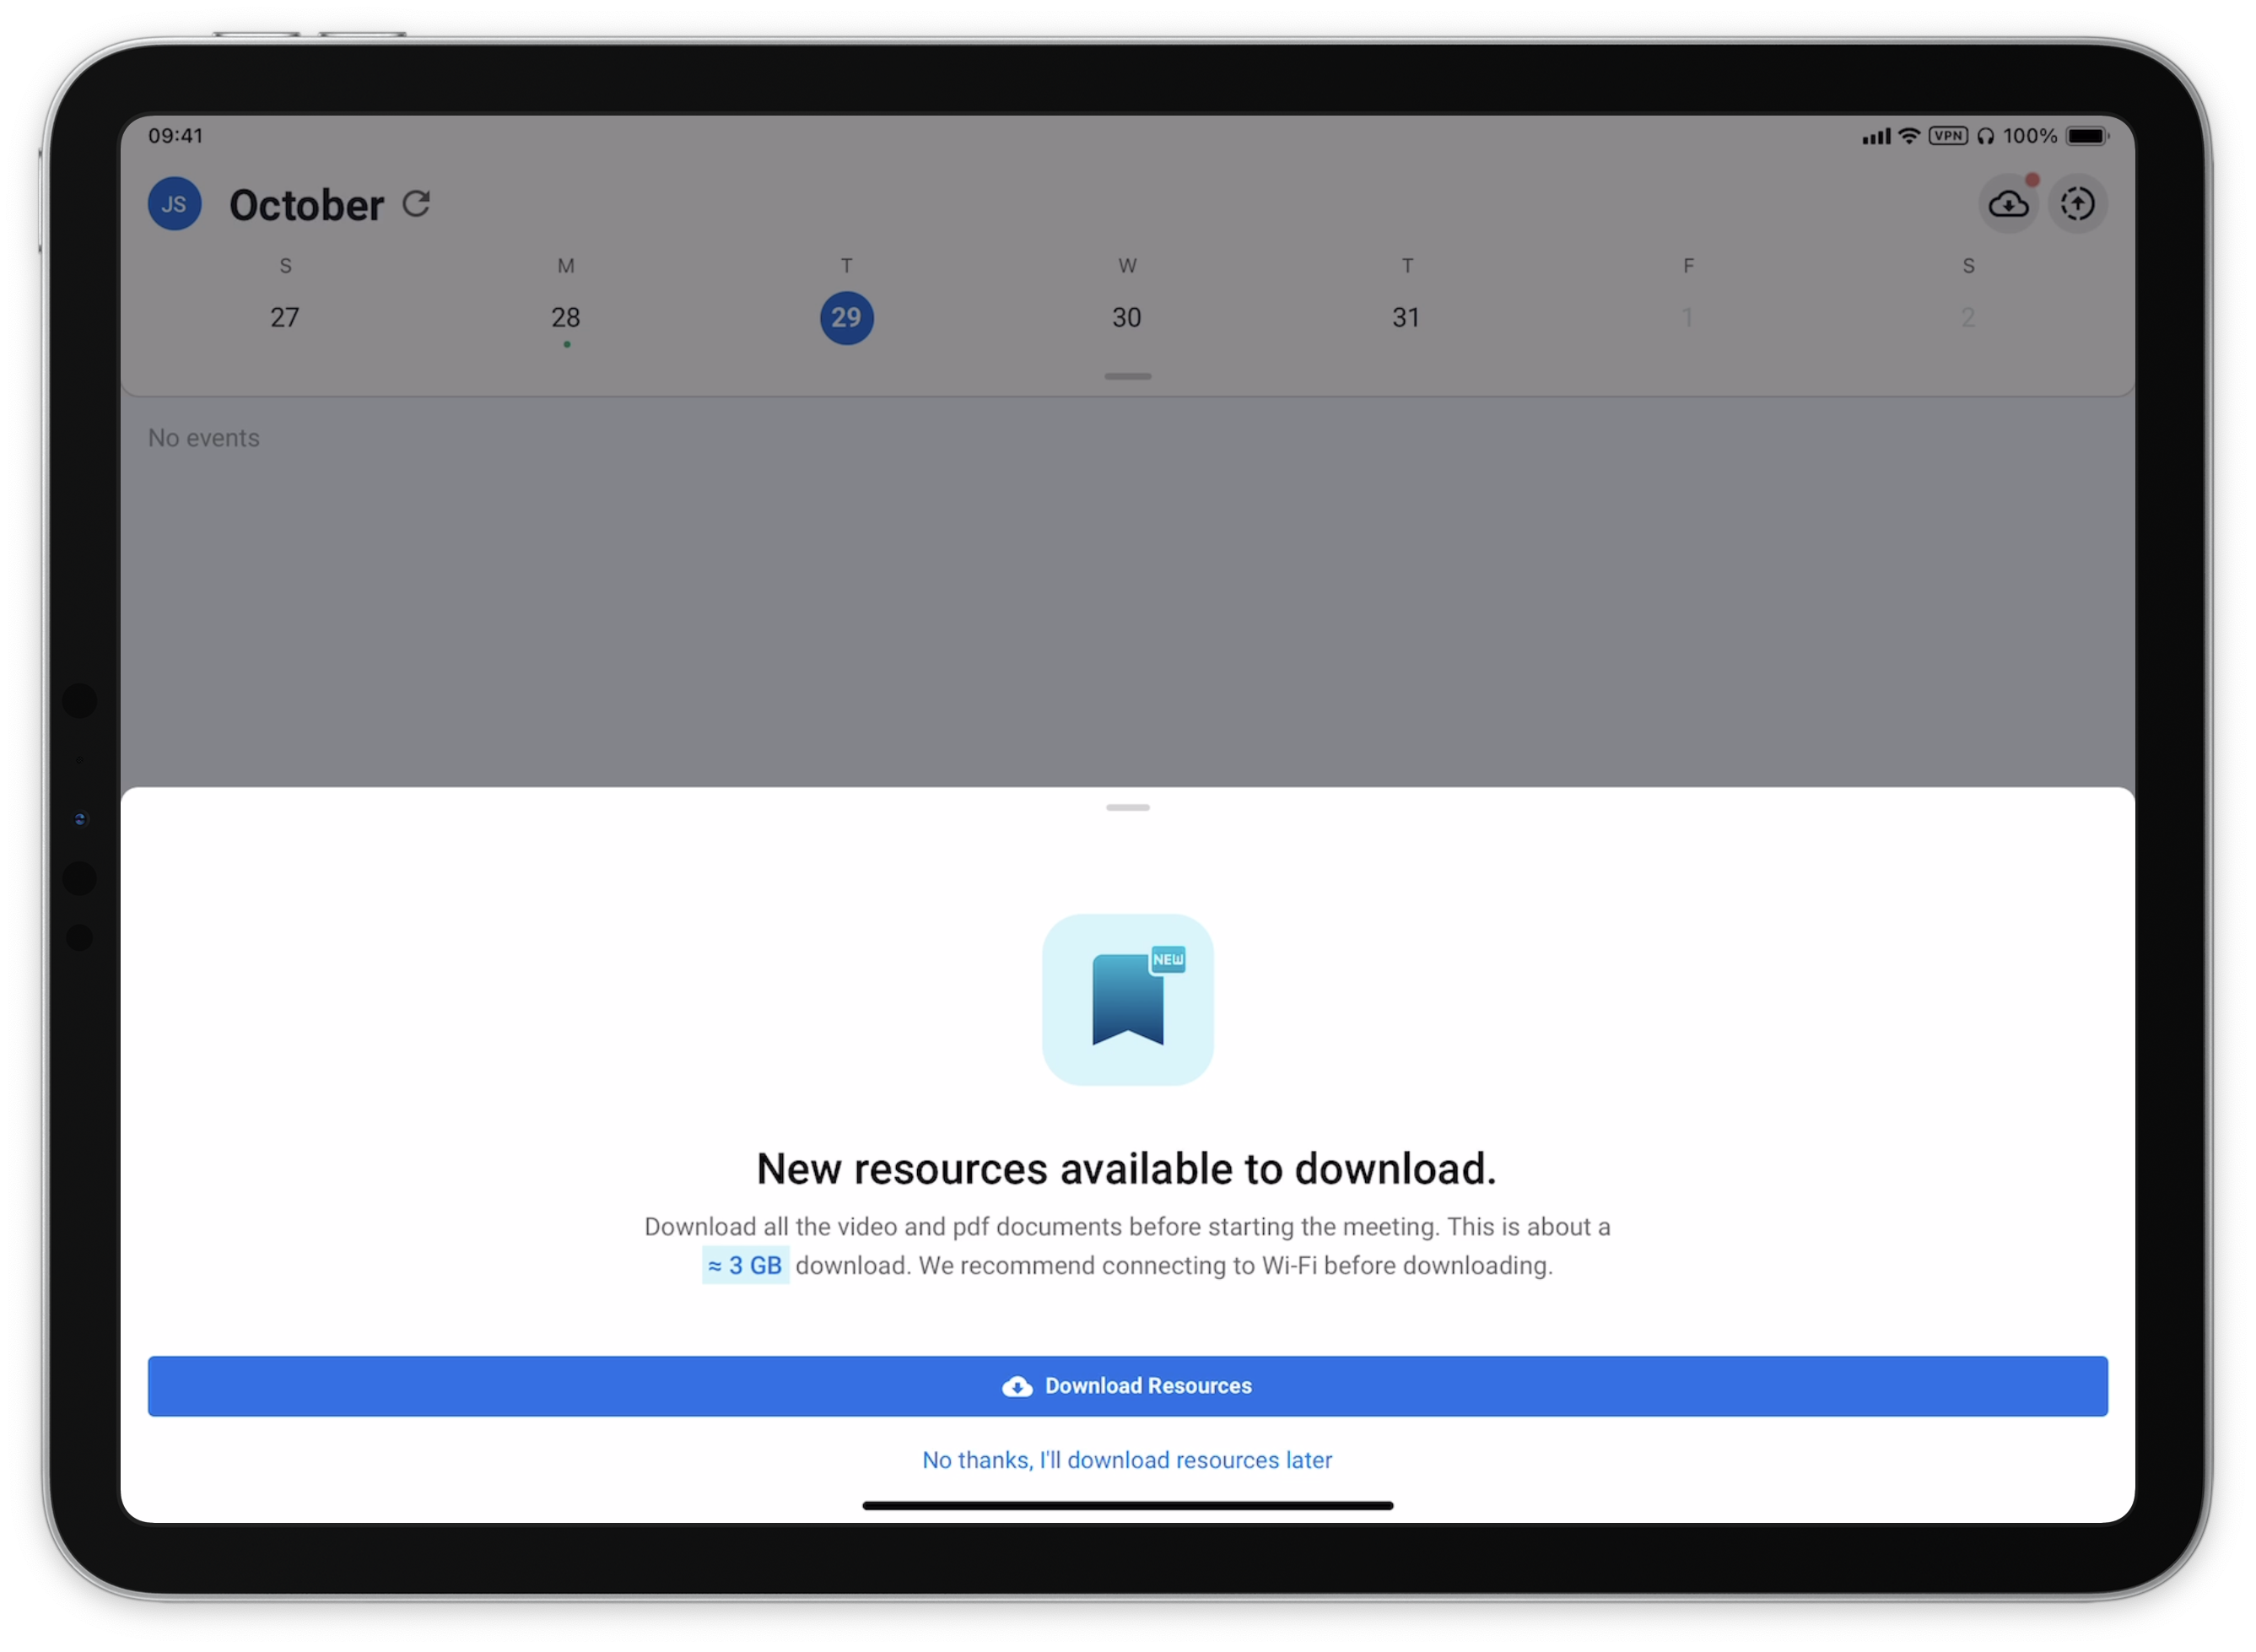Click the home indicator bar
2256x1652 pixels.
coord(1127,1505)
